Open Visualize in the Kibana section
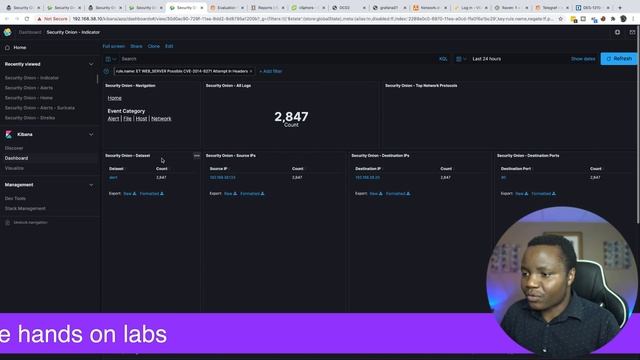Image resolution: width=640 pixels, height=360 pixels. 14,168
